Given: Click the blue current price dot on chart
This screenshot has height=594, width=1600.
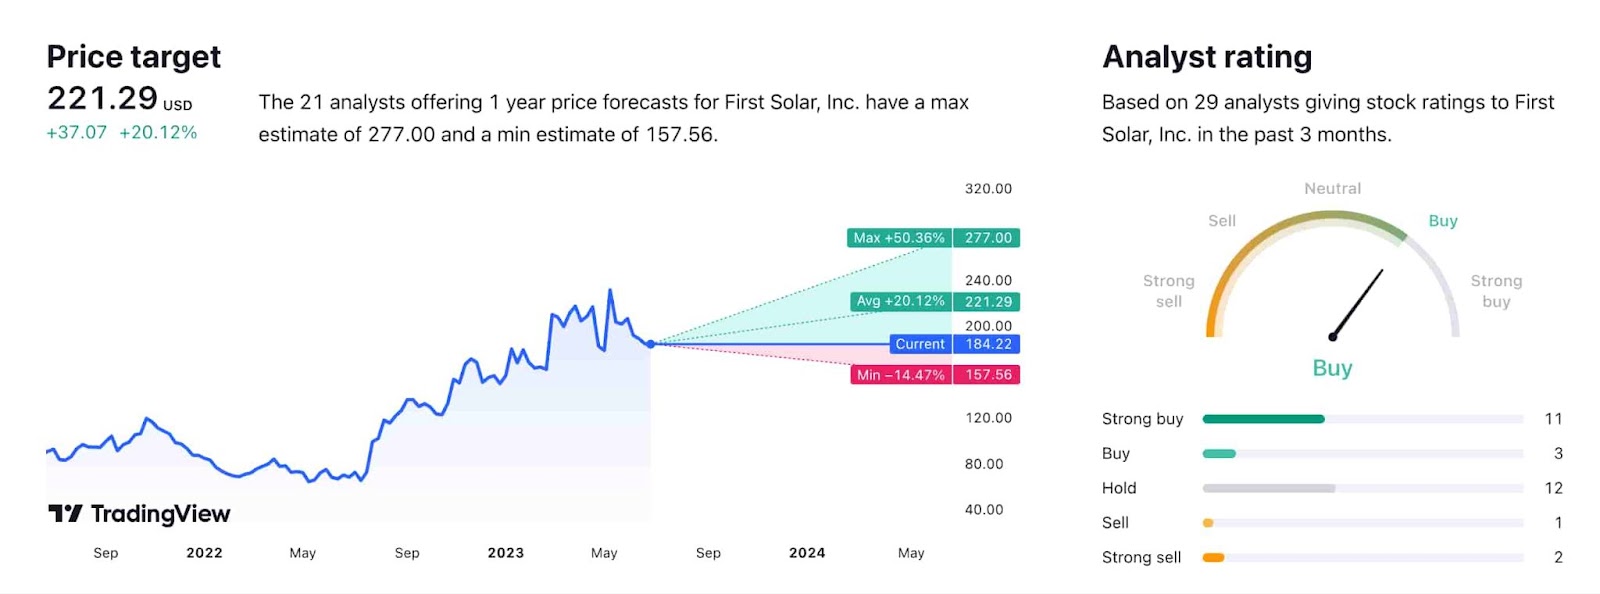Looking at the screenshot, I should 651,344.
